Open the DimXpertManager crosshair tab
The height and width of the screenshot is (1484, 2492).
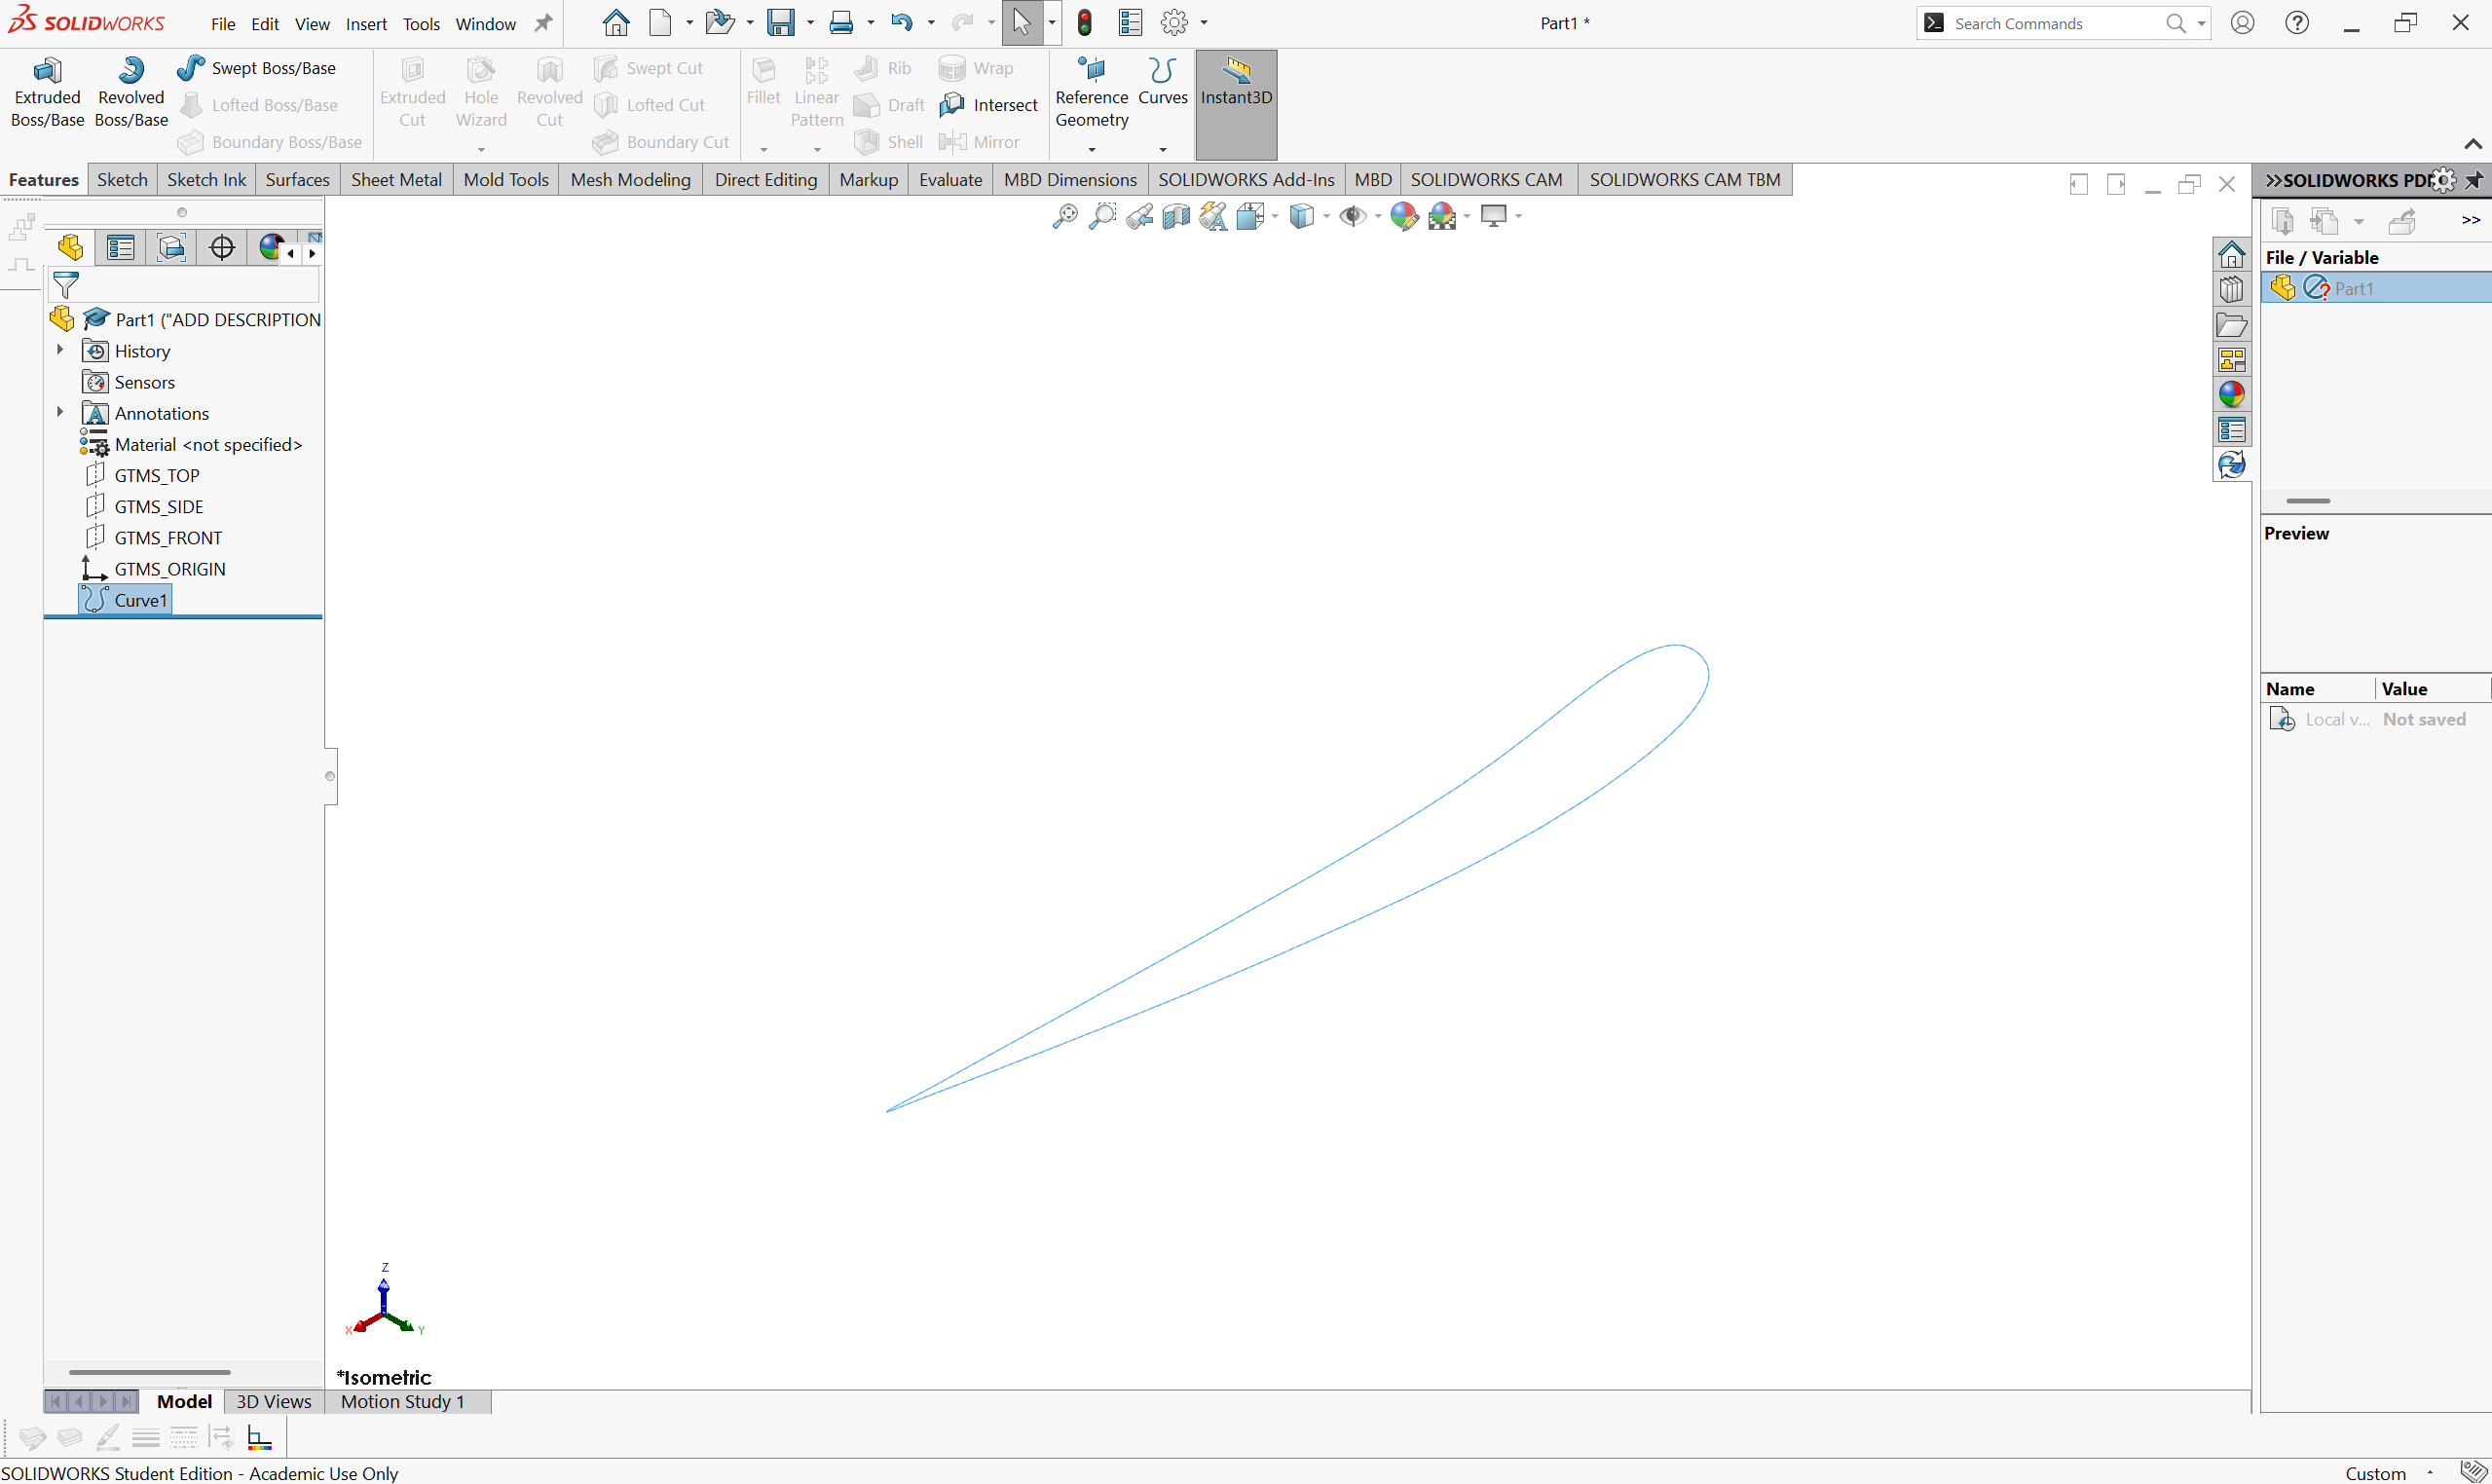(222, 247)
